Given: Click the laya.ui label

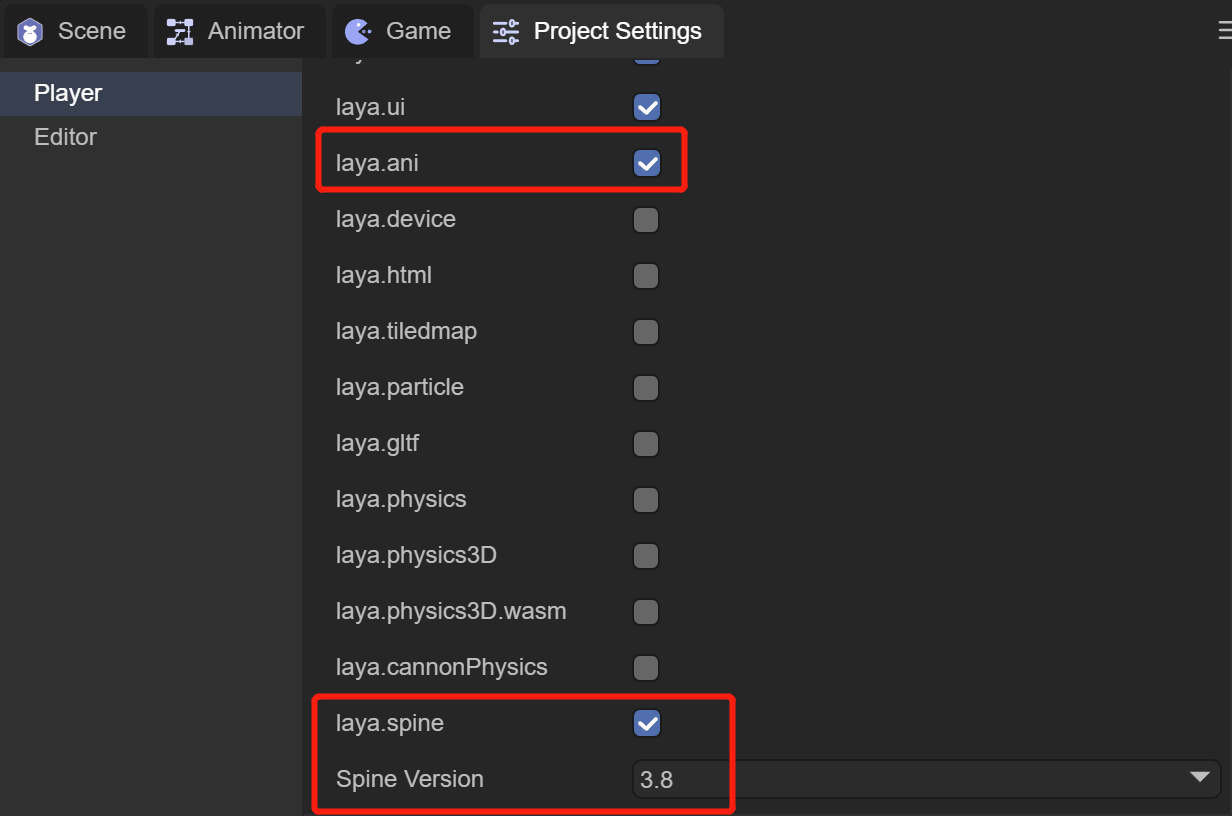Looking at the screenshot, I should [x=370, y=107].
